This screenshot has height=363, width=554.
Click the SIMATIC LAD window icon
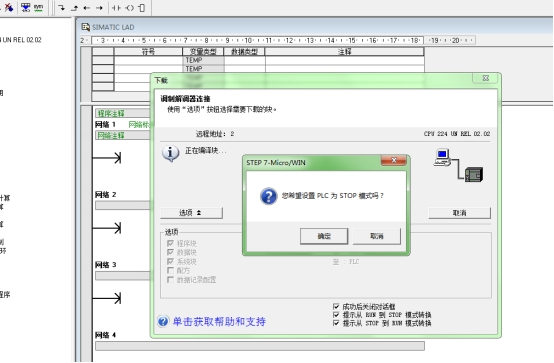[x=86, y=27]
